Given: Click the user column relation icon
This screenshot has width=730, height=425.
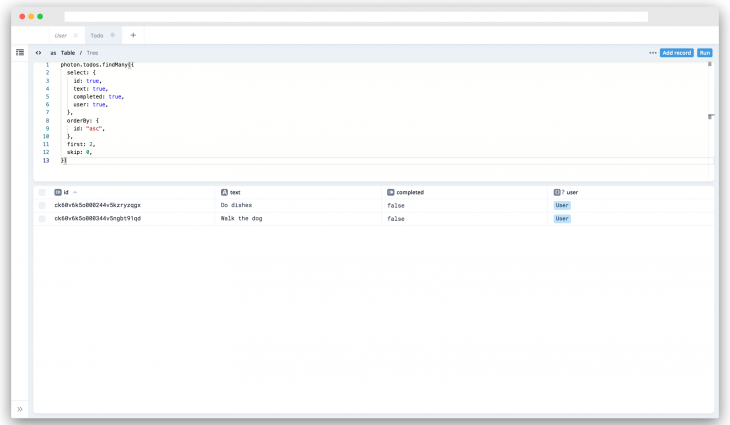Looking at the screenshot, I should [558, 192].
